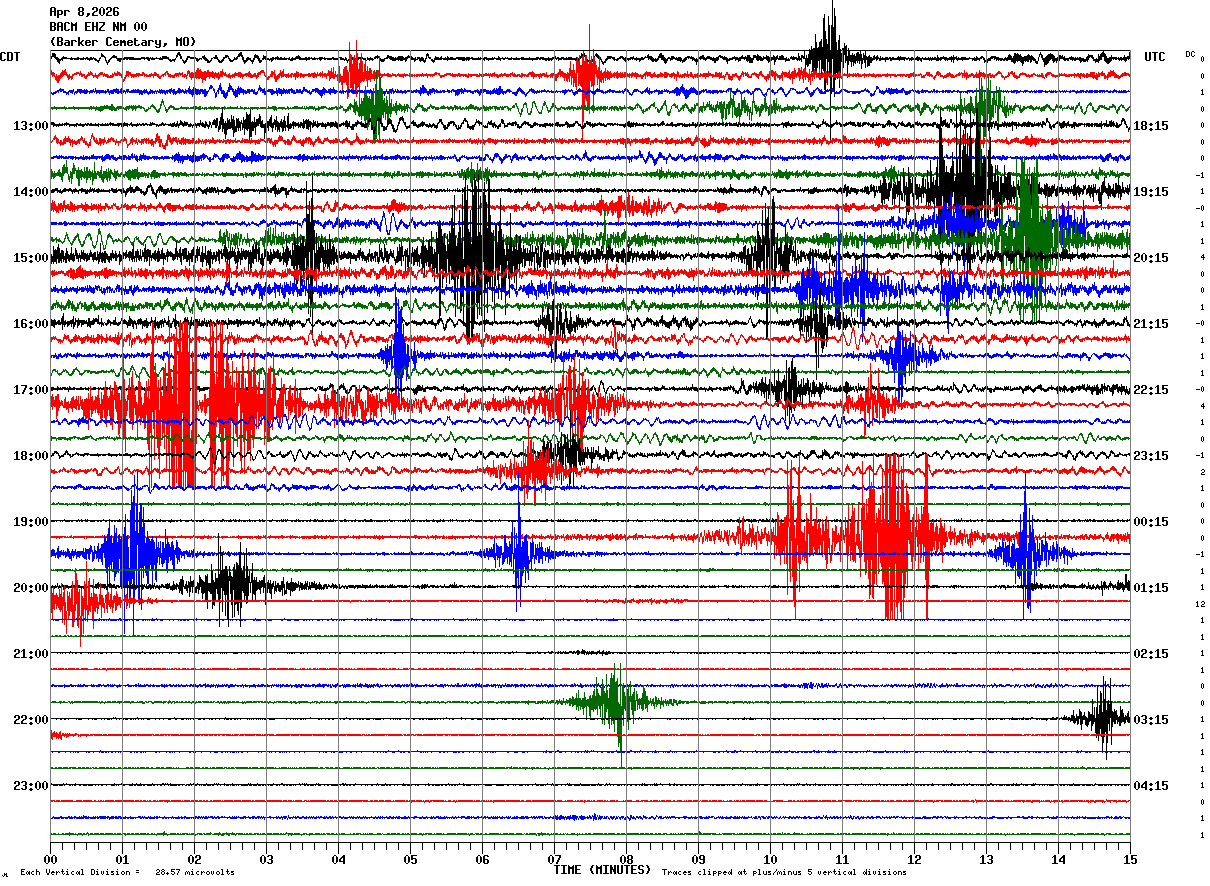Click the 18:15 UTC time label
1210x886 pixels.
pos(1151,126)
